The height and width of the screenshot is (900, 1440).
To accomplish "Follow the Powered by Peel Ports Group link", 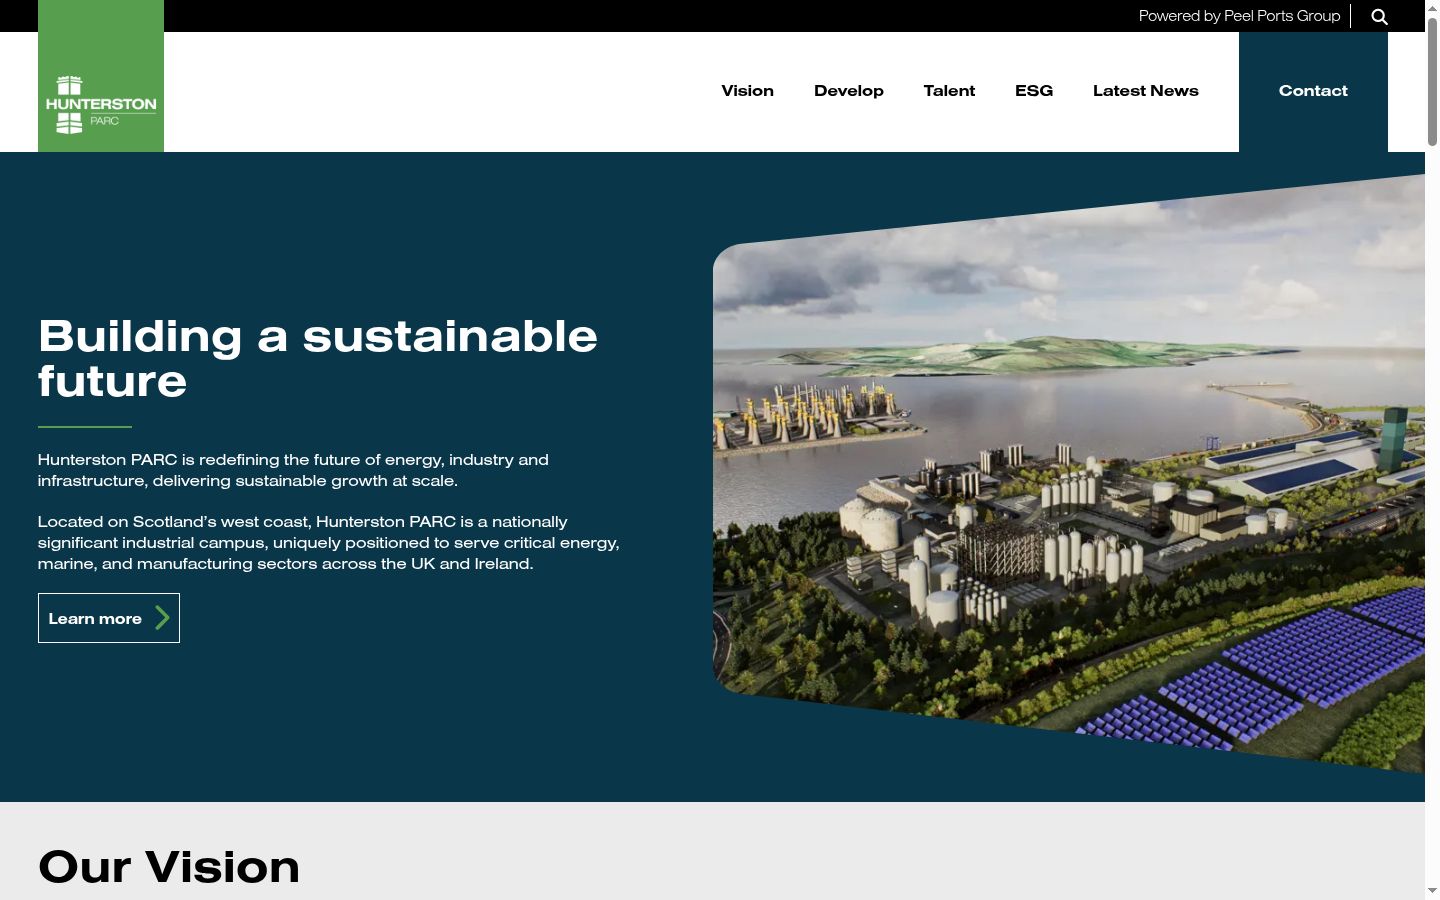I will (1239, 16).
